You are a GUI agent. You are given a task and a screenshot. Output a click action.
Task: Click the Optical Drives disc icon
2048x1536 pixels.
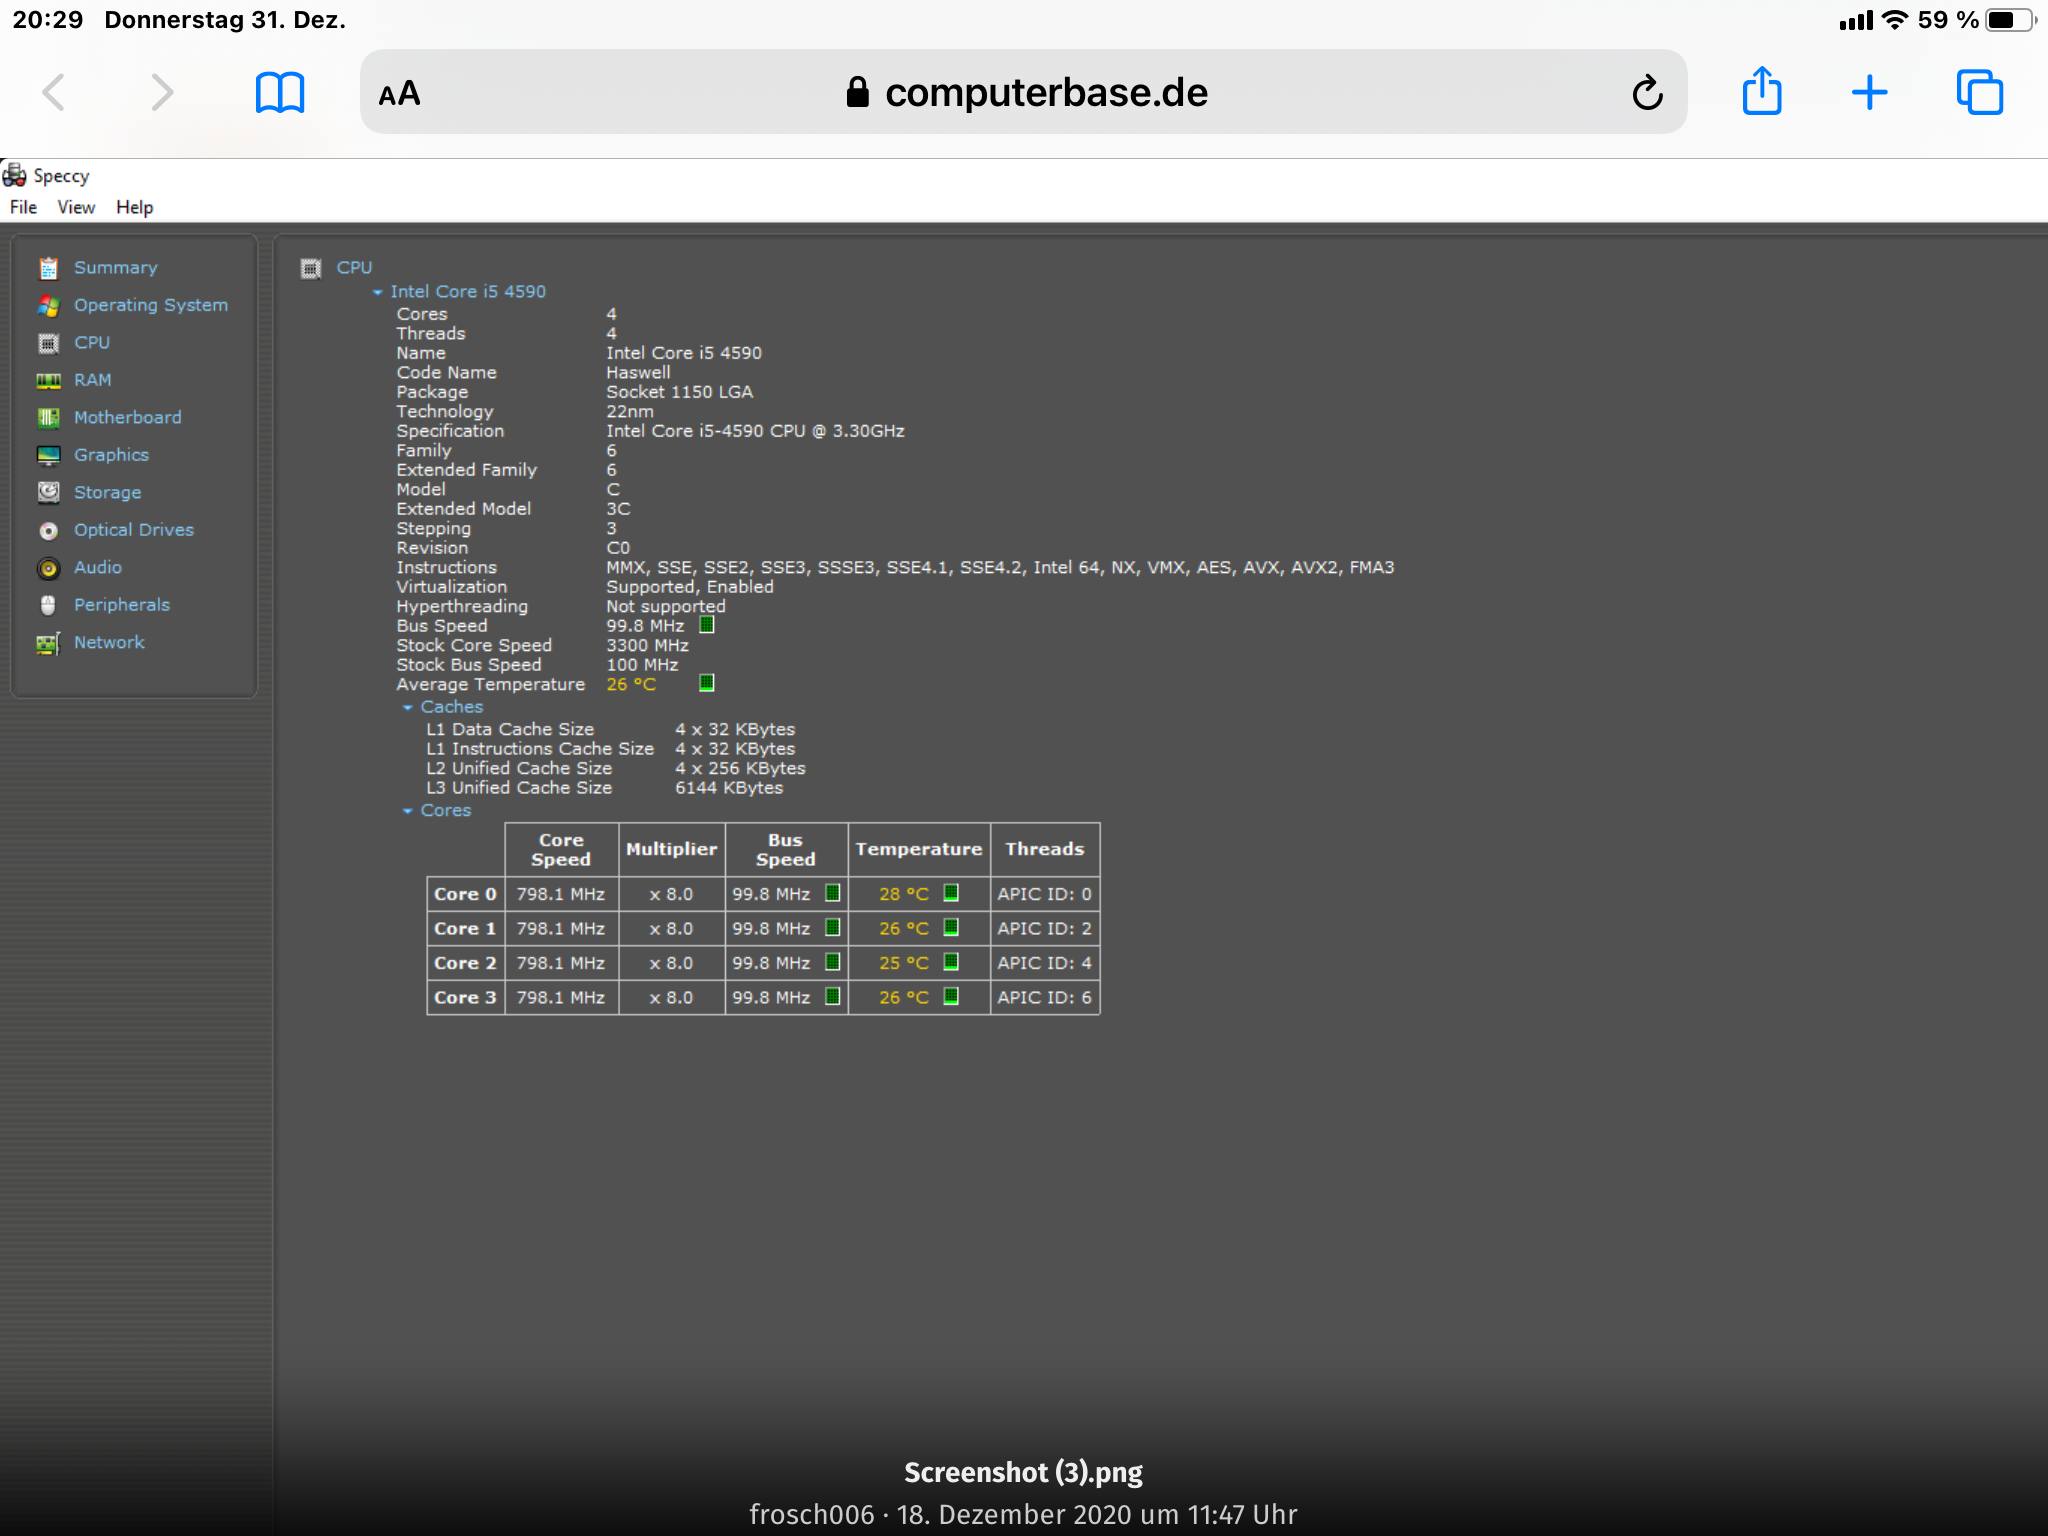click(48, 530)
